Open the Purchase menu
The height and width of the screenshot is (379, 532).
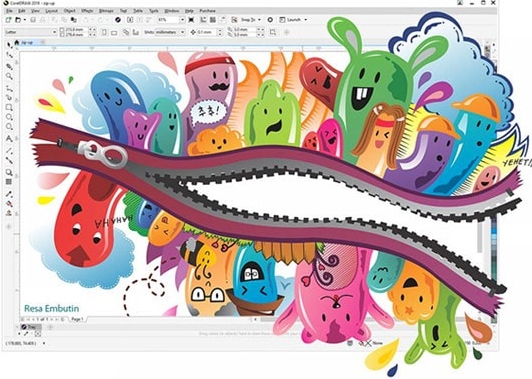pos(207,11)
